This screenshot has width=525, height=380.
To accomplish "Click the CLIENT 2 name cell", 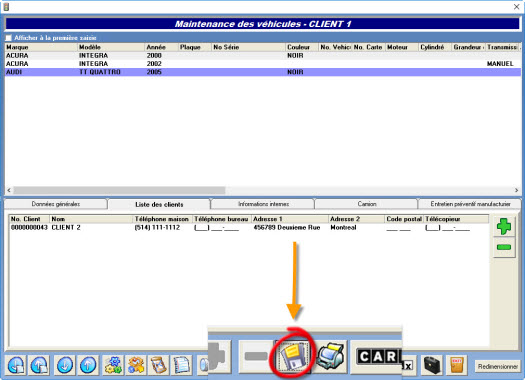I will coord(66,227).
